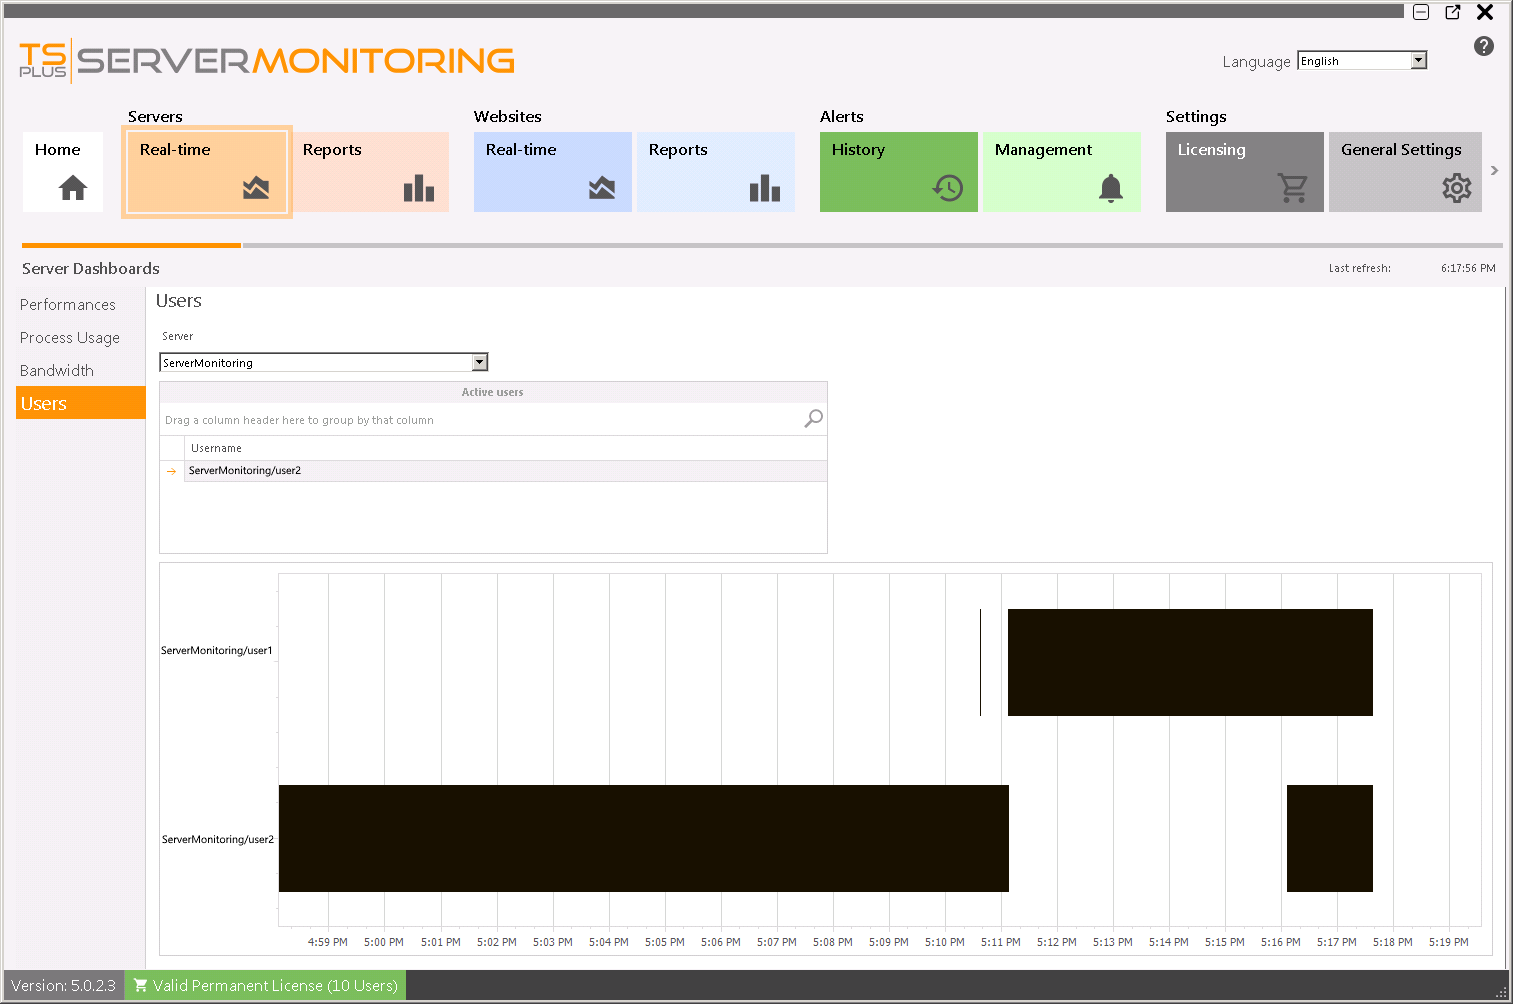
Task: Click the Process Usage link
Action: [69, 337]
